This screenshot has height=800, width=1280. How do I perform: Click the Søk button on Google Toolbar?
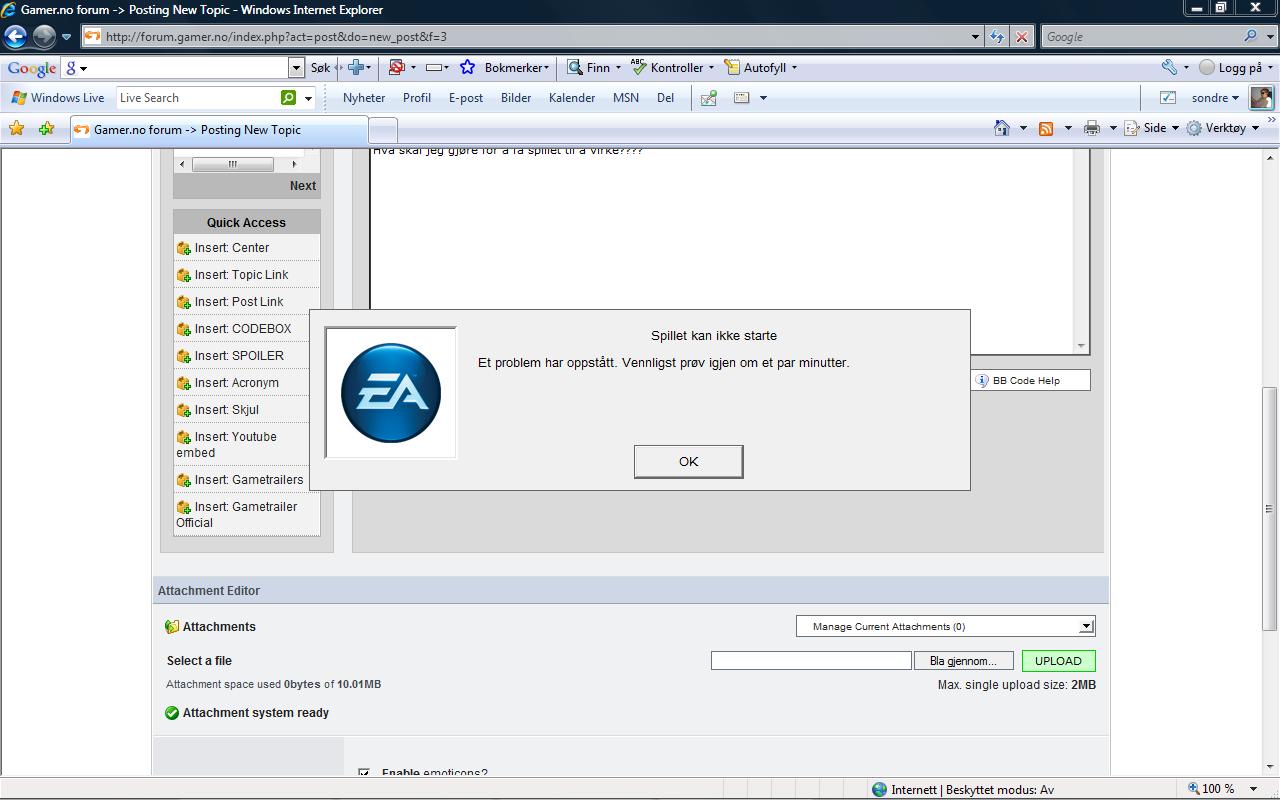click(320, 68)
